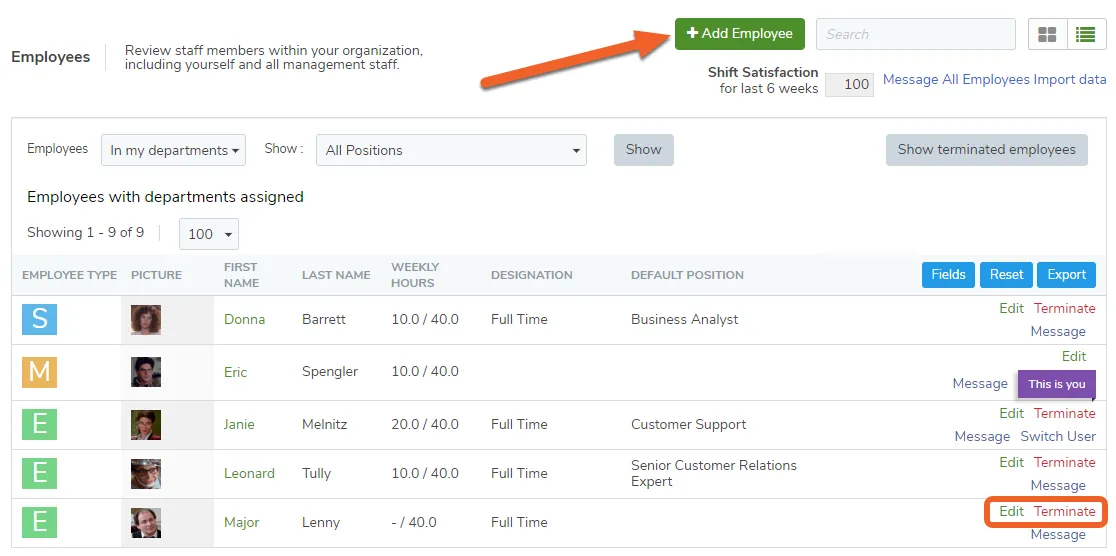This screenshot has height=556, width=1116.
Task: Switch to grid view icon
Action: pos(1047,34)
